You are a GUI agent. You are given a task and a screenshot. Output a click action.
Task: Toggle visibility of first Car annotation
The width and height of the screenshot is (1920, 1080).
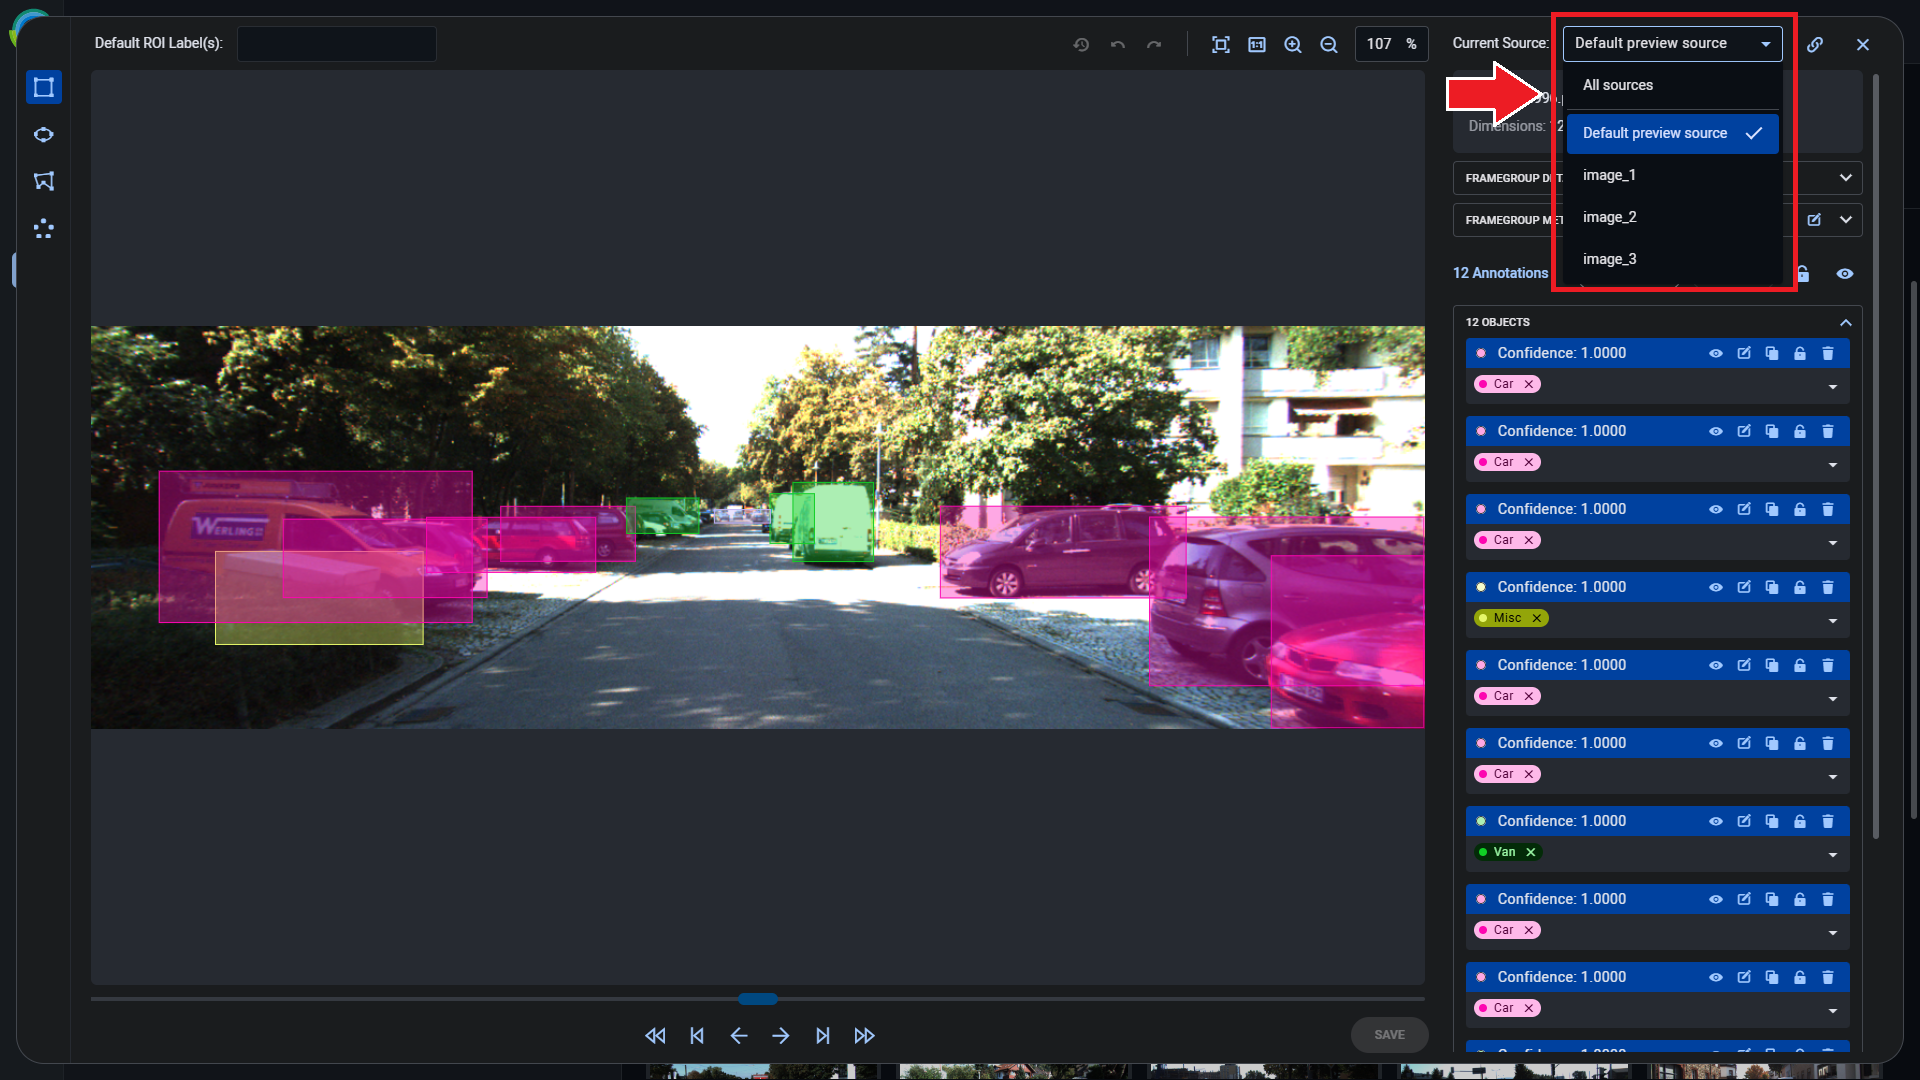click(1716, 352)
